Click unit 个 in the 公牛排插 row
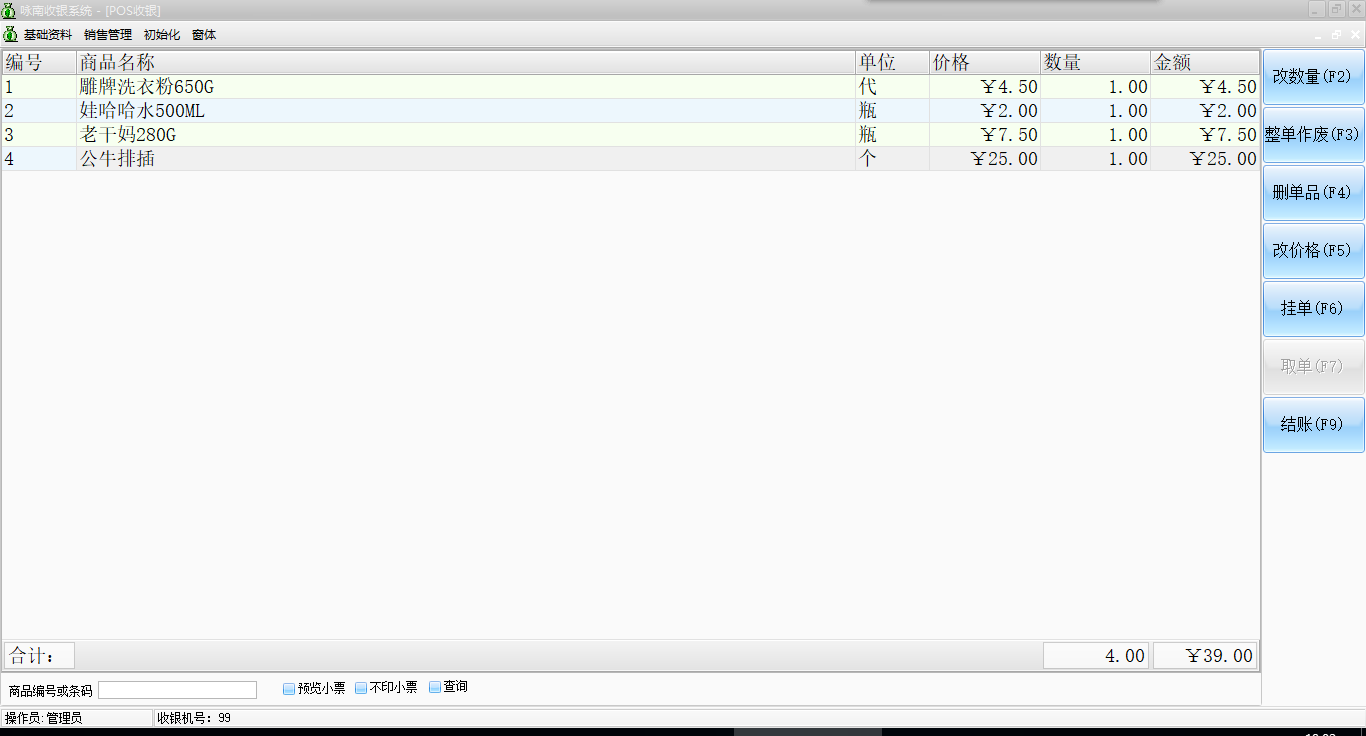This screenshot has height=736, width=1366. click(x=892, y=159)
